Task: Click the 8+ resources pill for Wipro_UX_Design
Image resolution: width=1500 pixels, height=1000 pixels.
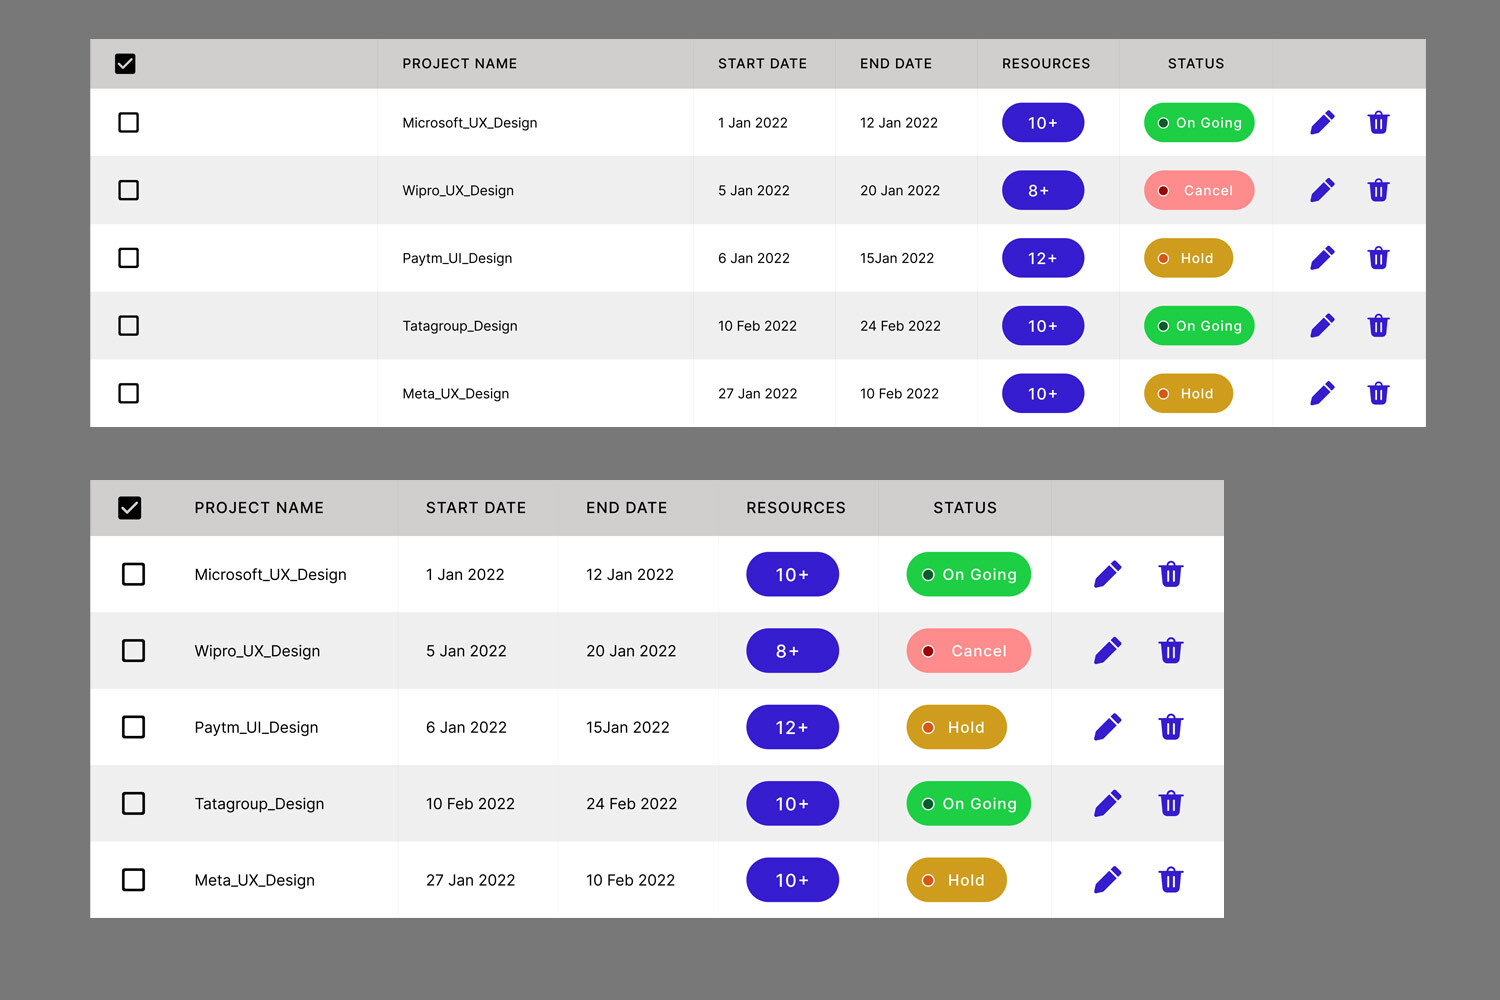Action: (x=1043, y=190)
